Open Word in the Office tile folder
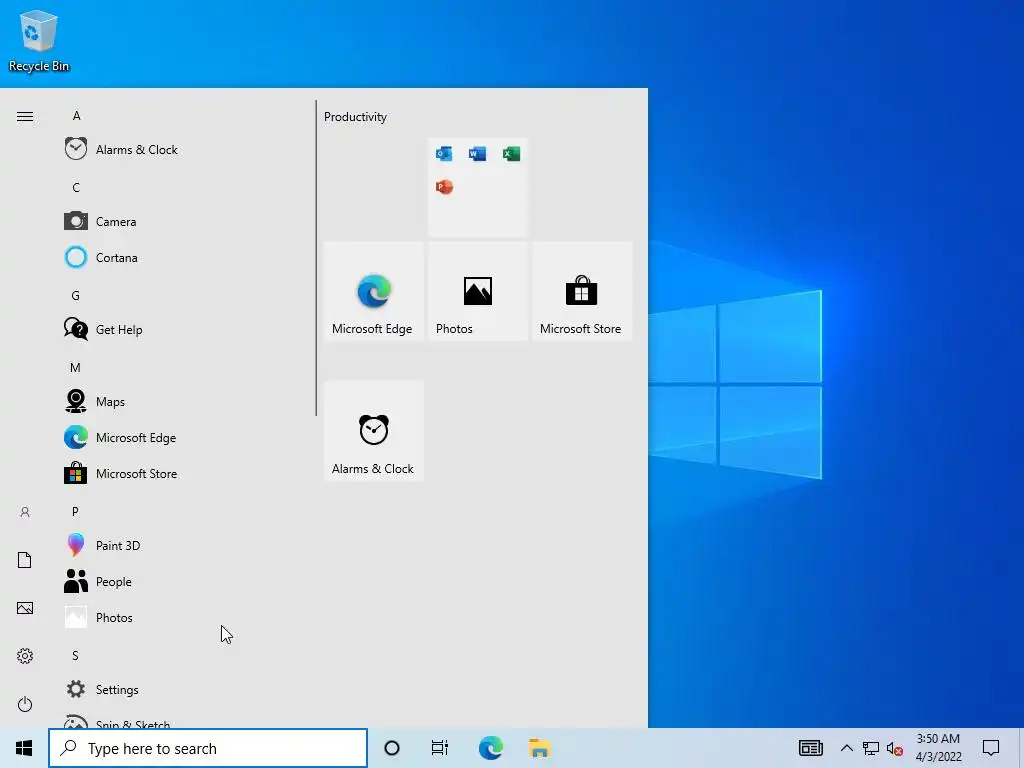This screenshot has width=1024, height=768. [477, 153]
